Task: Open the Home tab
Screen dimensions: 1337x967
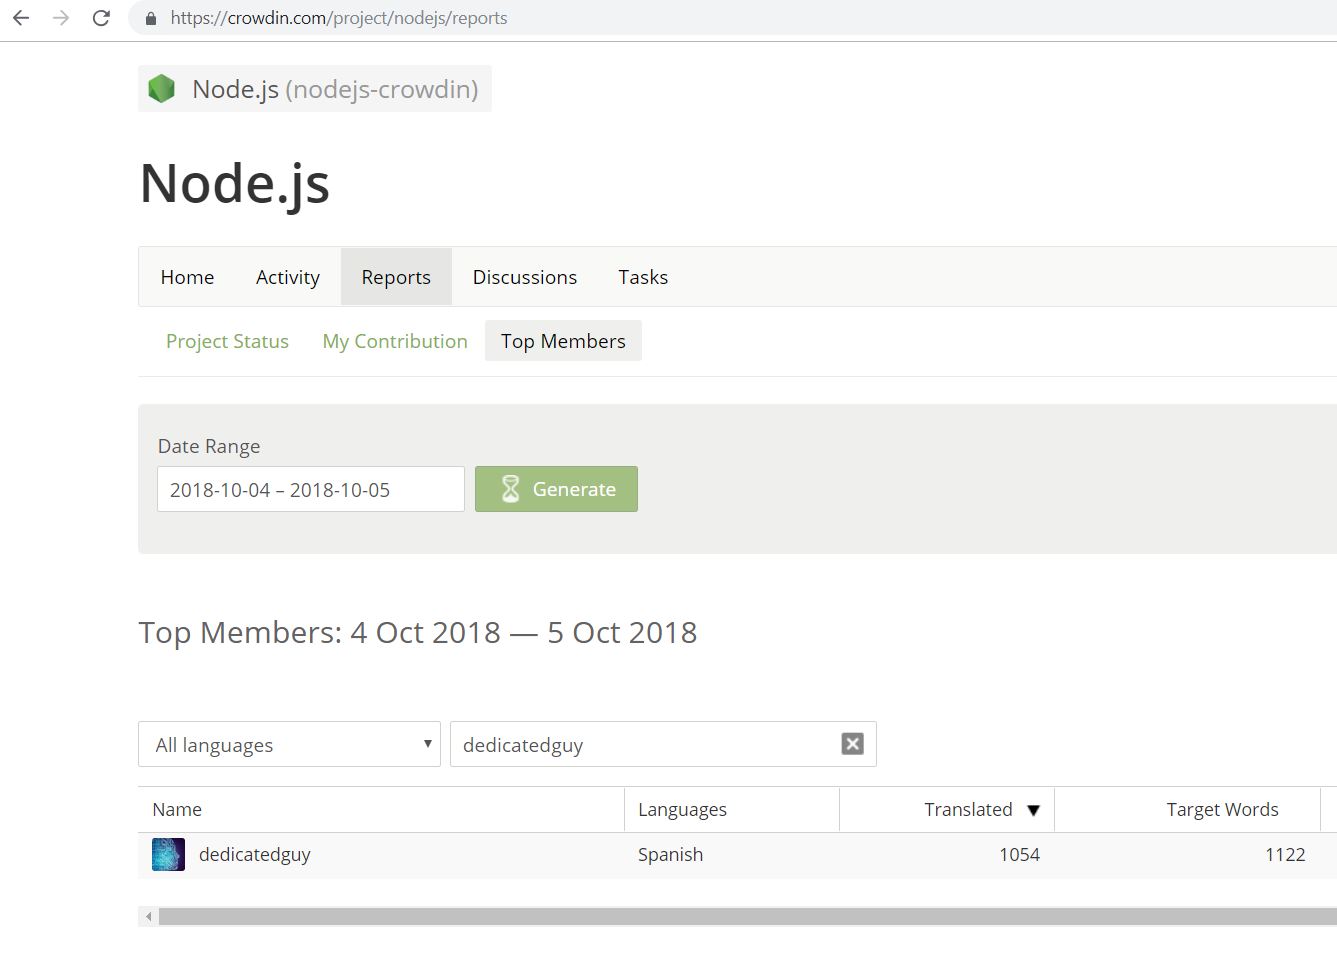Action: pos(187,277)
